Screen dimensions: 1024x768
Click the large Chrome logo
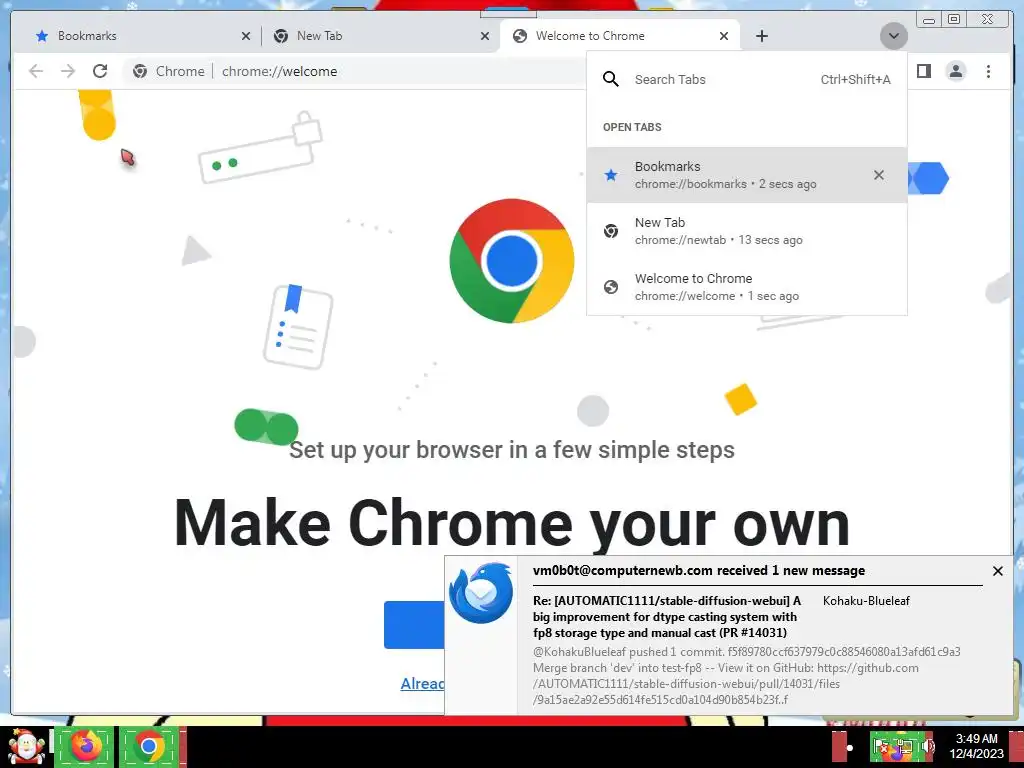(x=512, y=261)
